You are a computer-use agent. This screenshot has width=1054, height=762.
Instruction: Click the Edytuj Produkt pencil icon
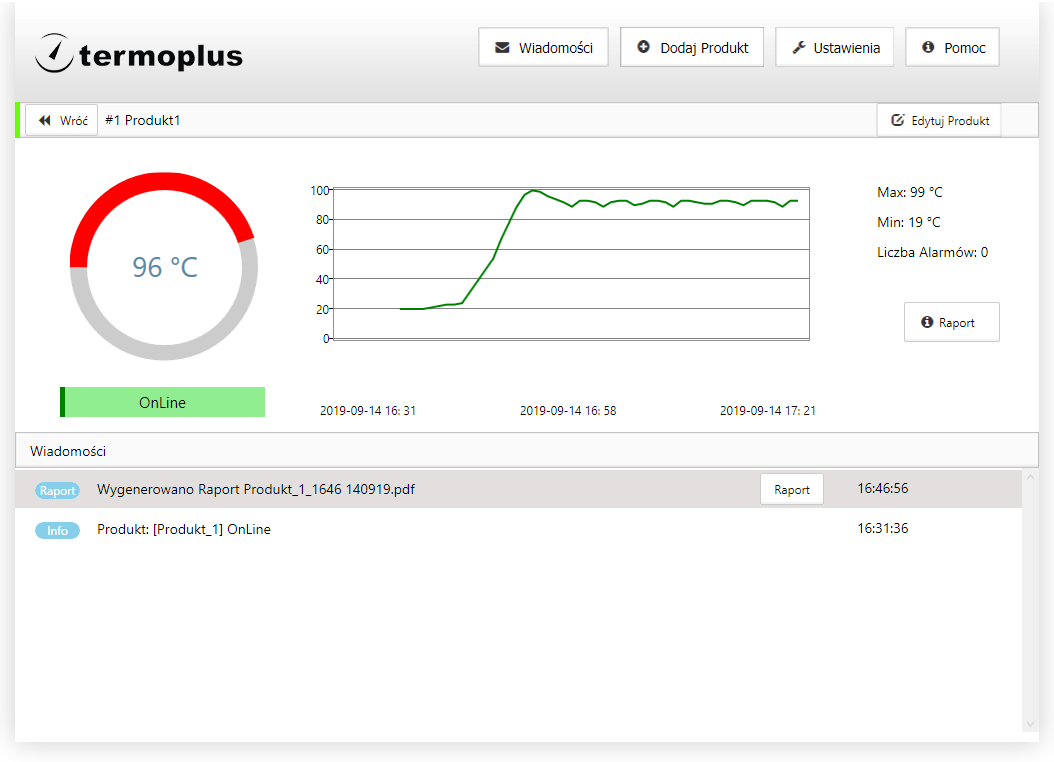pos(897,120)
